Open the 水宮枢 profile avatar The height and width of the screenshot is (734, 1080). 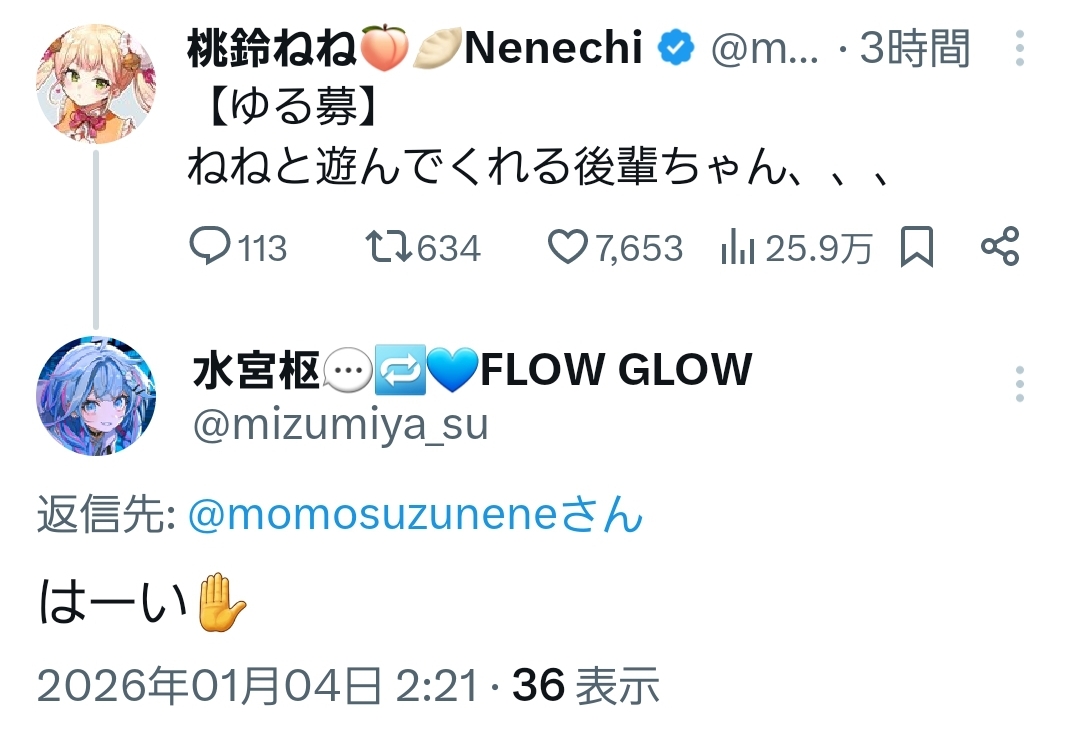[96, 396]
